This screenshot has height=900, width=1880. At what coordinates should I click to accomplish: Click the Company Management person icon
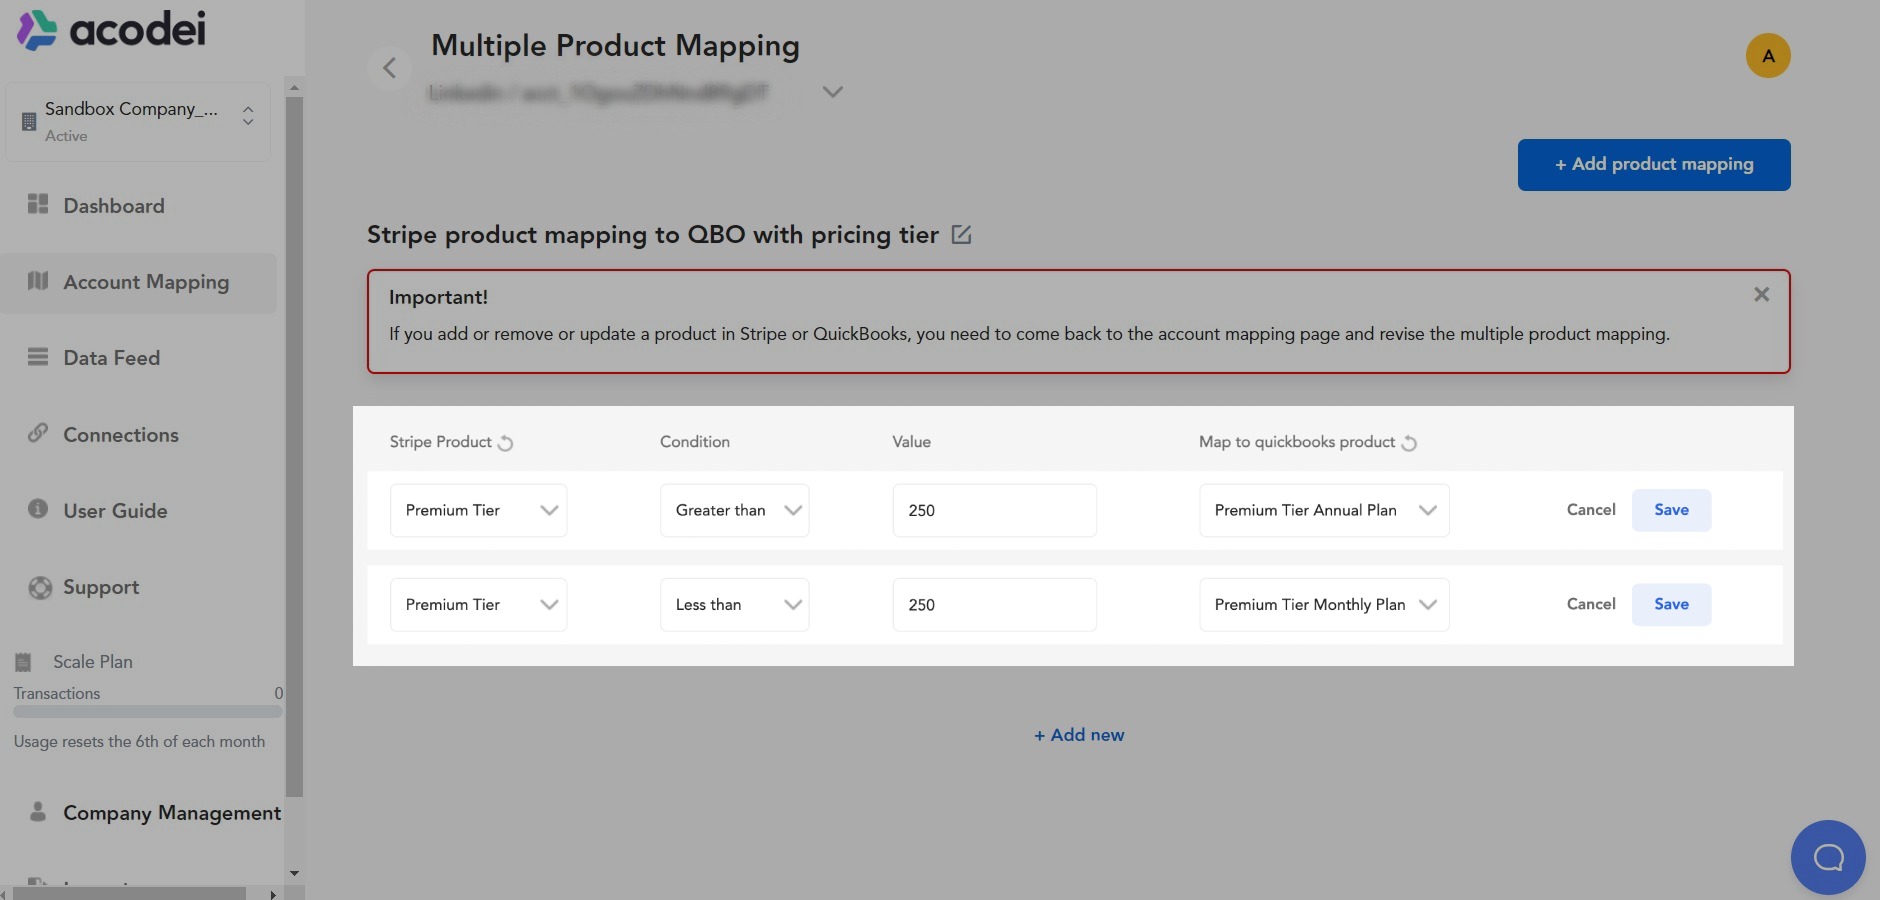pos(38,811)
